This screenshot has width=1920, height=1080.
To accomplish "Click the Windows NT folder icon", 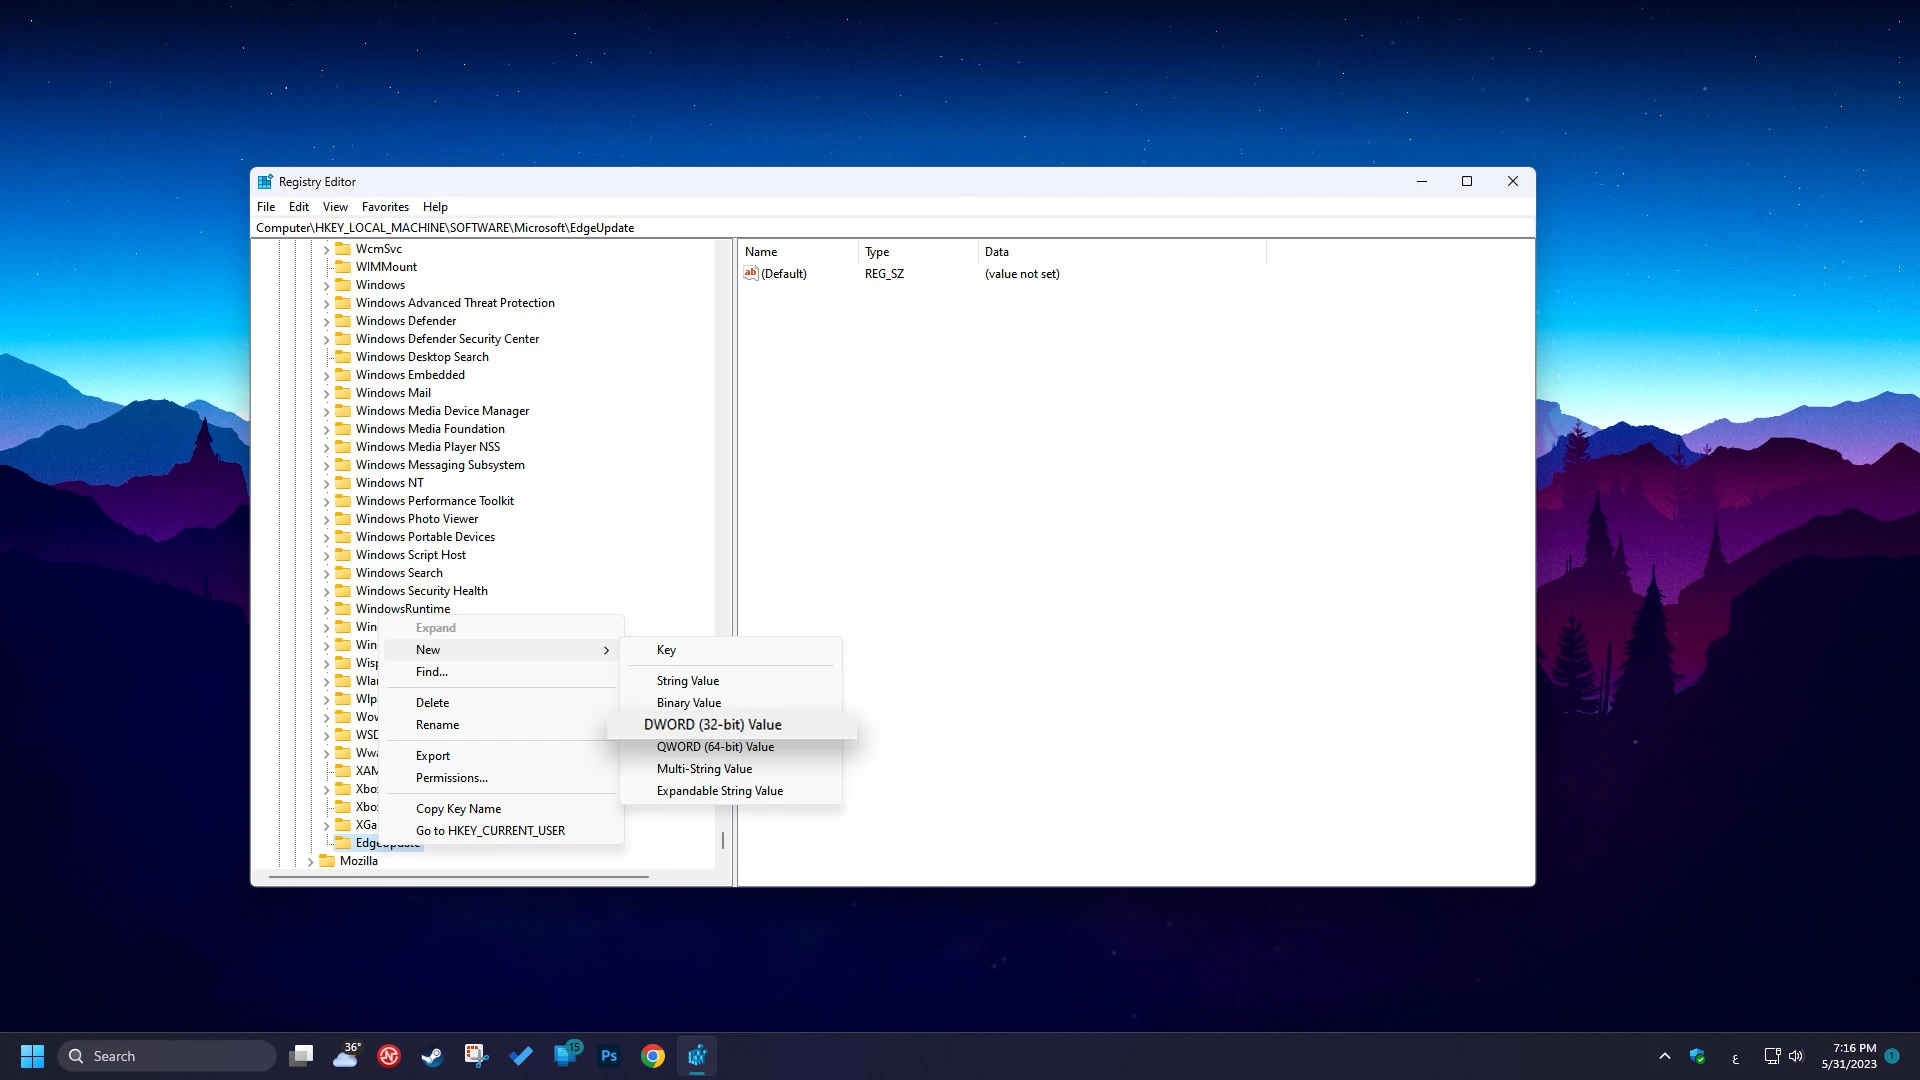I will tap(343, 483).
